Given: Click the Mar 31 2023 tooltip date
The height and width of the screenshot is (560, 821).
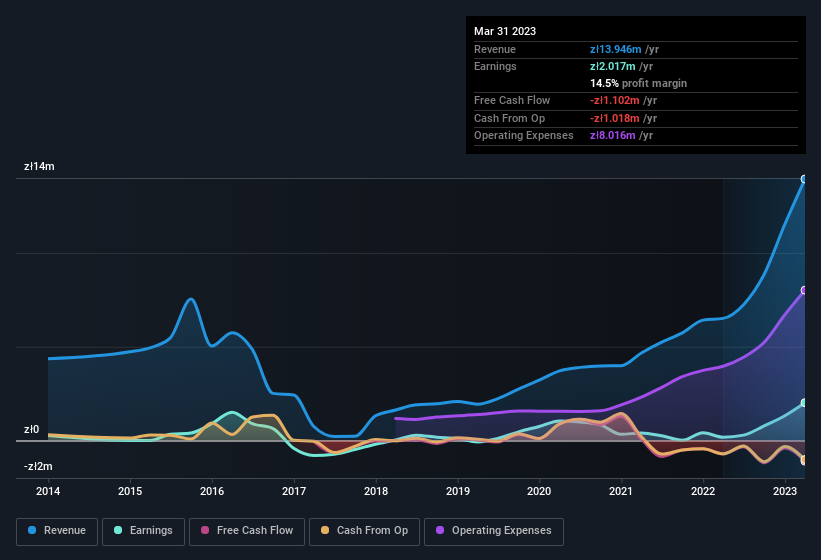Looking at the screenshot, I should point(505,31).
